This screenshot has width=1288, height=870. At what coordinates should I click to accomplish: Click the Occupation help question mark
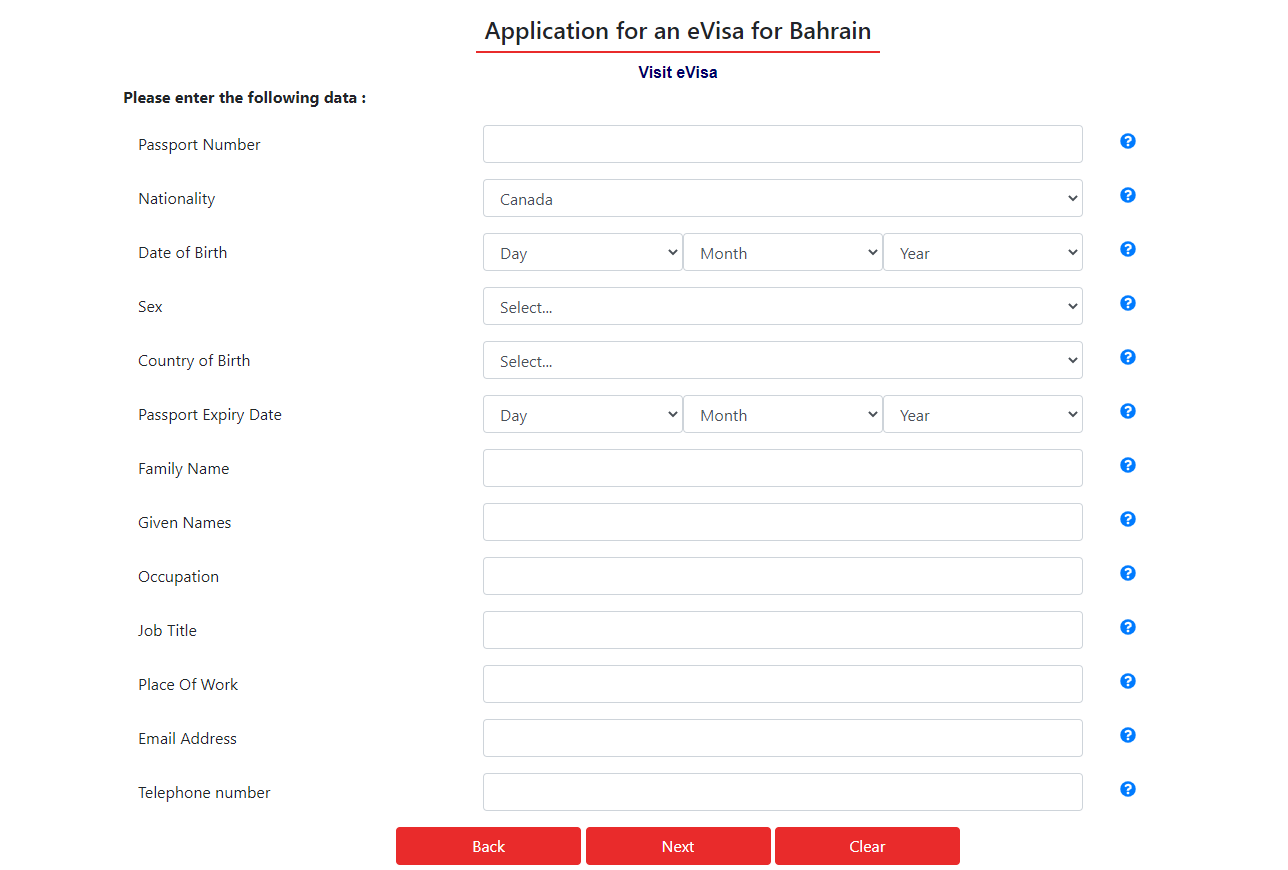pos(1128,573)
